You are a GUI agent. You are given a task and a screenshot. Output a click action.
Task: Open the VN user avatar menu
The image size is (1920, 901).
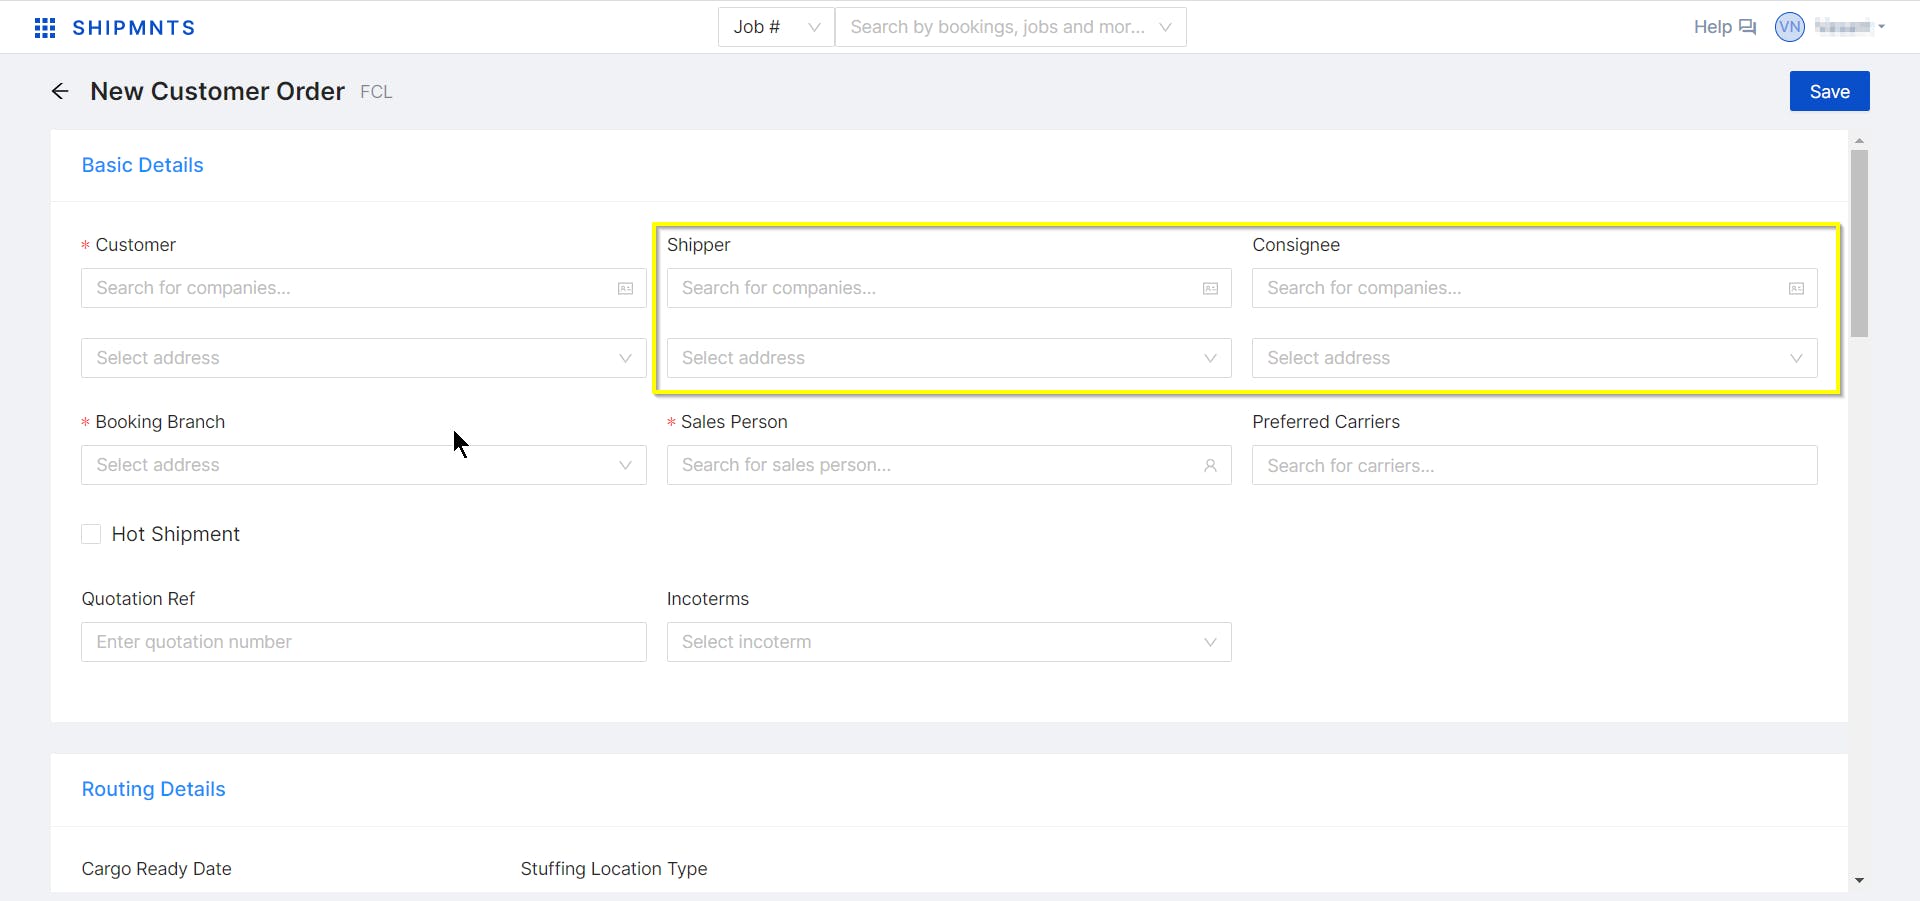(x=1789, y=27)
